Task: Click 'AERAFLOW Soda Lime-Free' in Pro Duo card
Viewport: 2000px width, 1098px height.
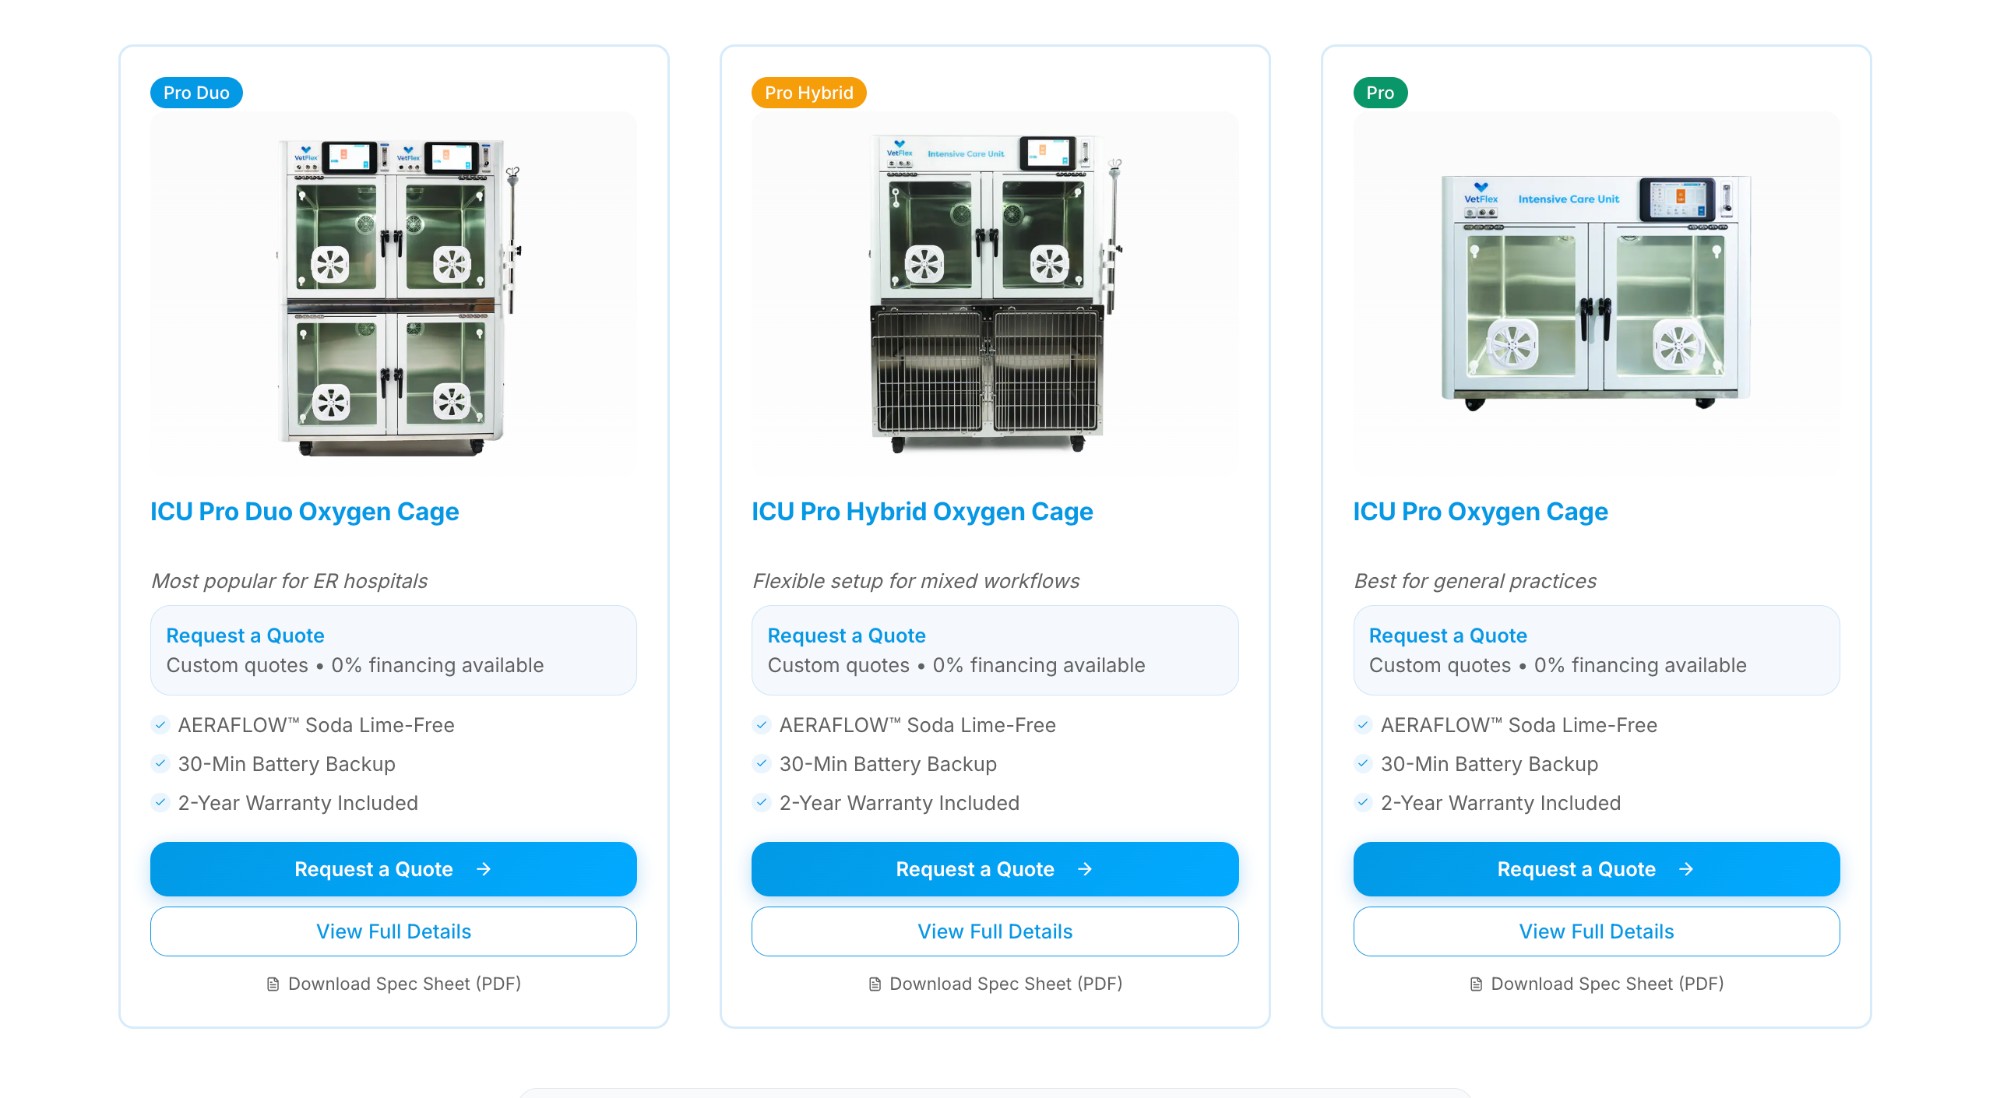Action: coord(316,726)
